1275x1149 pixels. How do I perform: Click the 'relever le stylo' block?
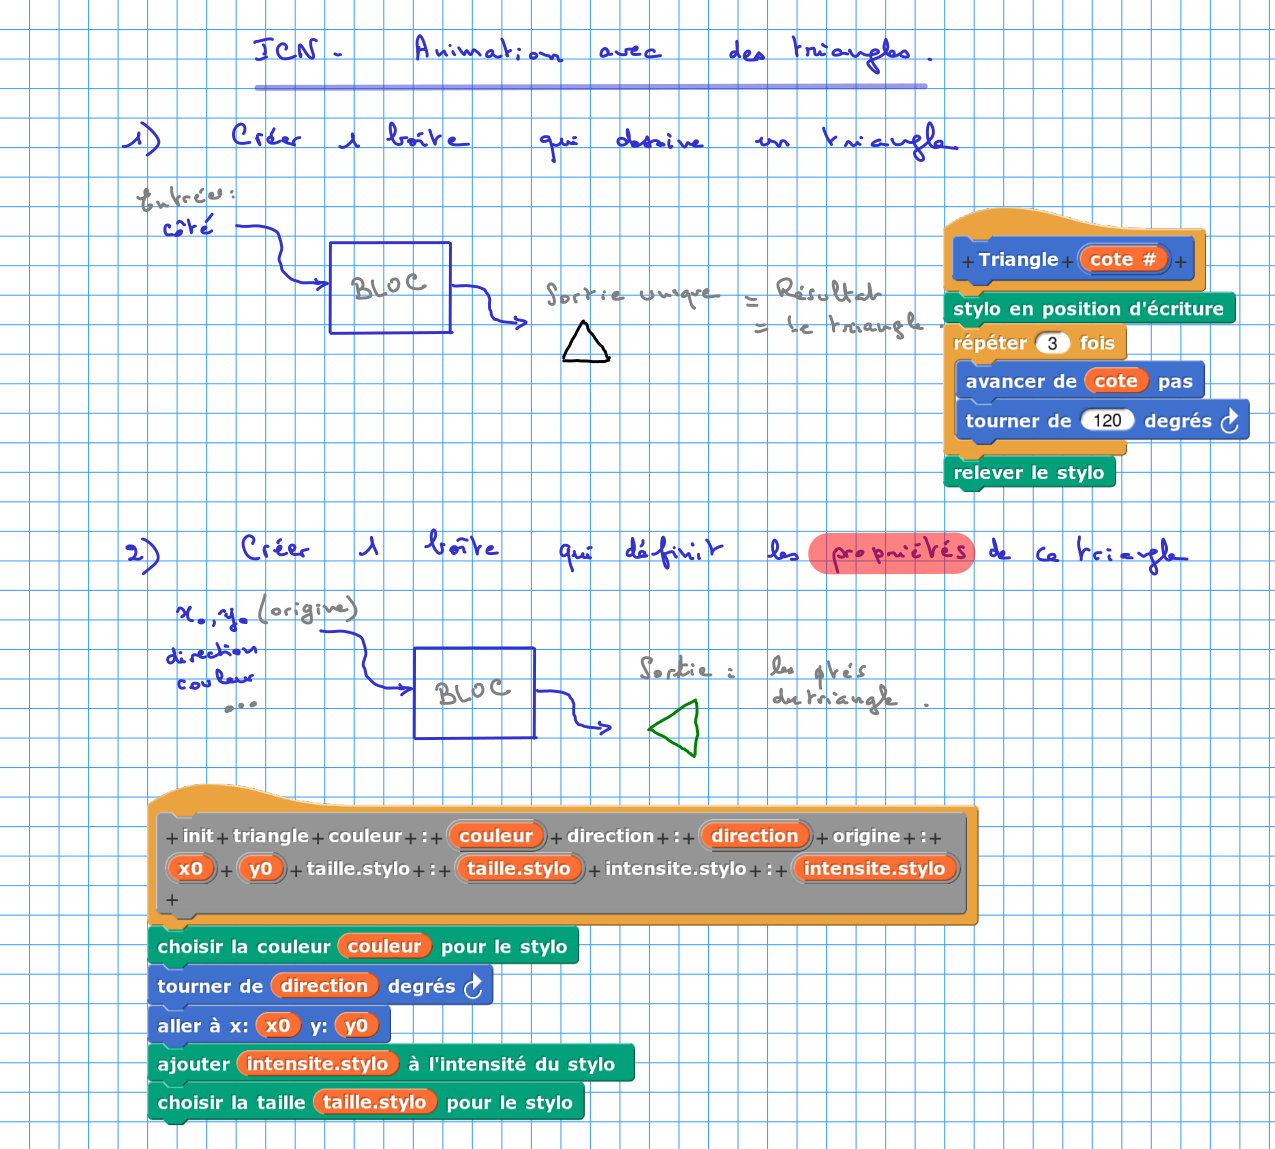pyautogui.click(x=1028, y=473)
